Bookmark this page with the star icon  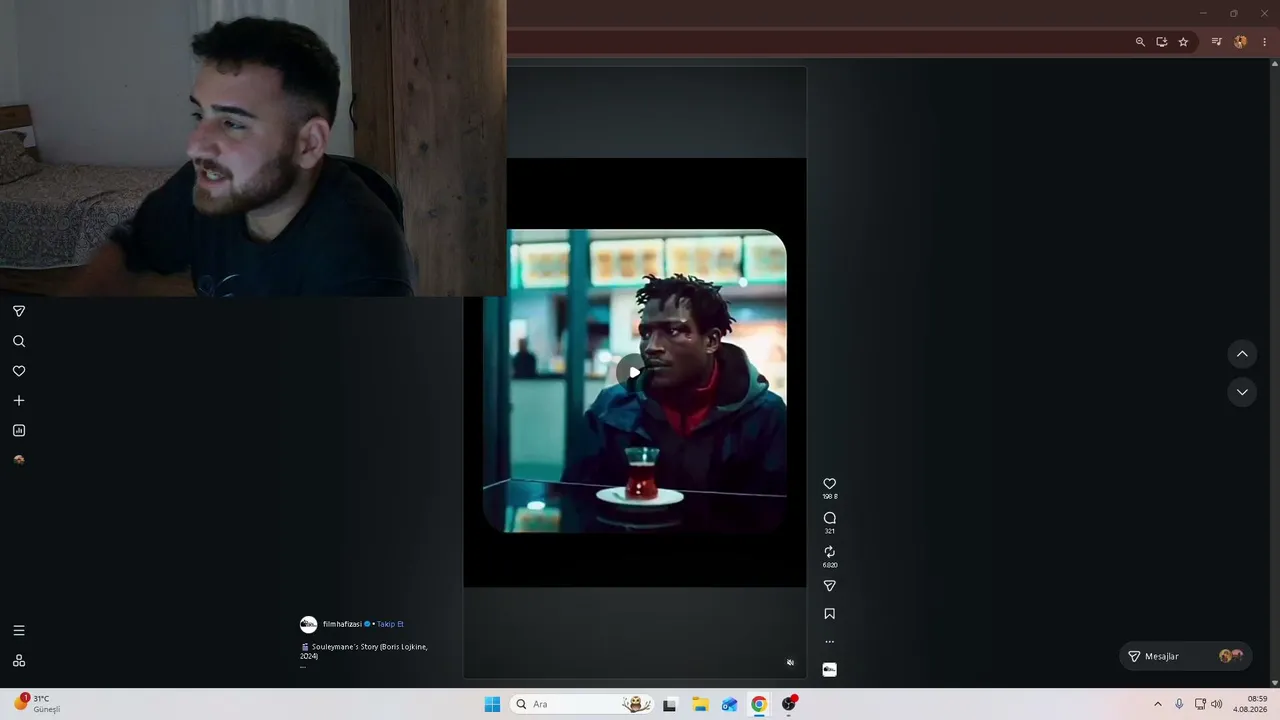tap(1184, 42)
